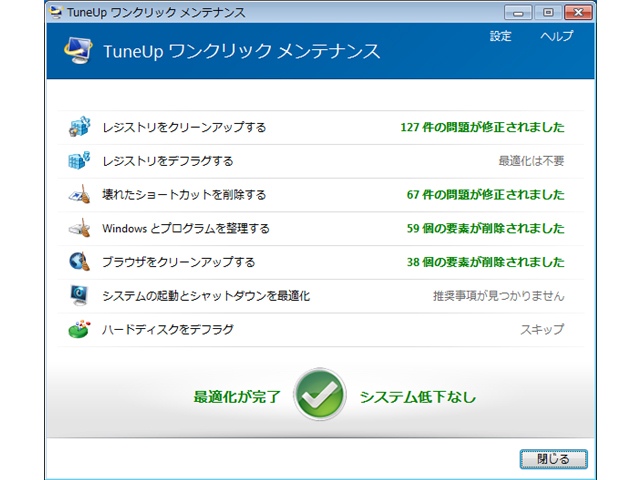Click the 閉じる button
Image resolution: width=640 pixels, height=480 pixels.
(x=553, y=459)
